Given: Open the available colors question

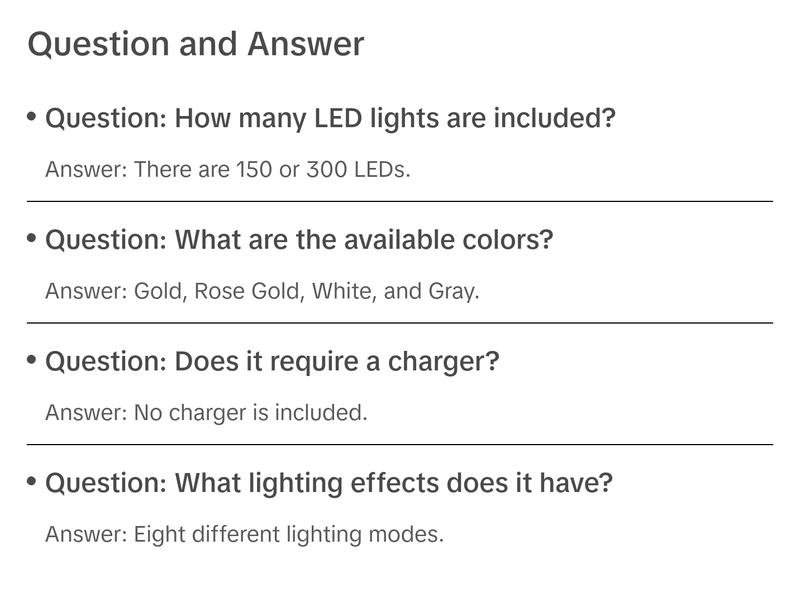Looking at the screenshot, I should (298, 240).
